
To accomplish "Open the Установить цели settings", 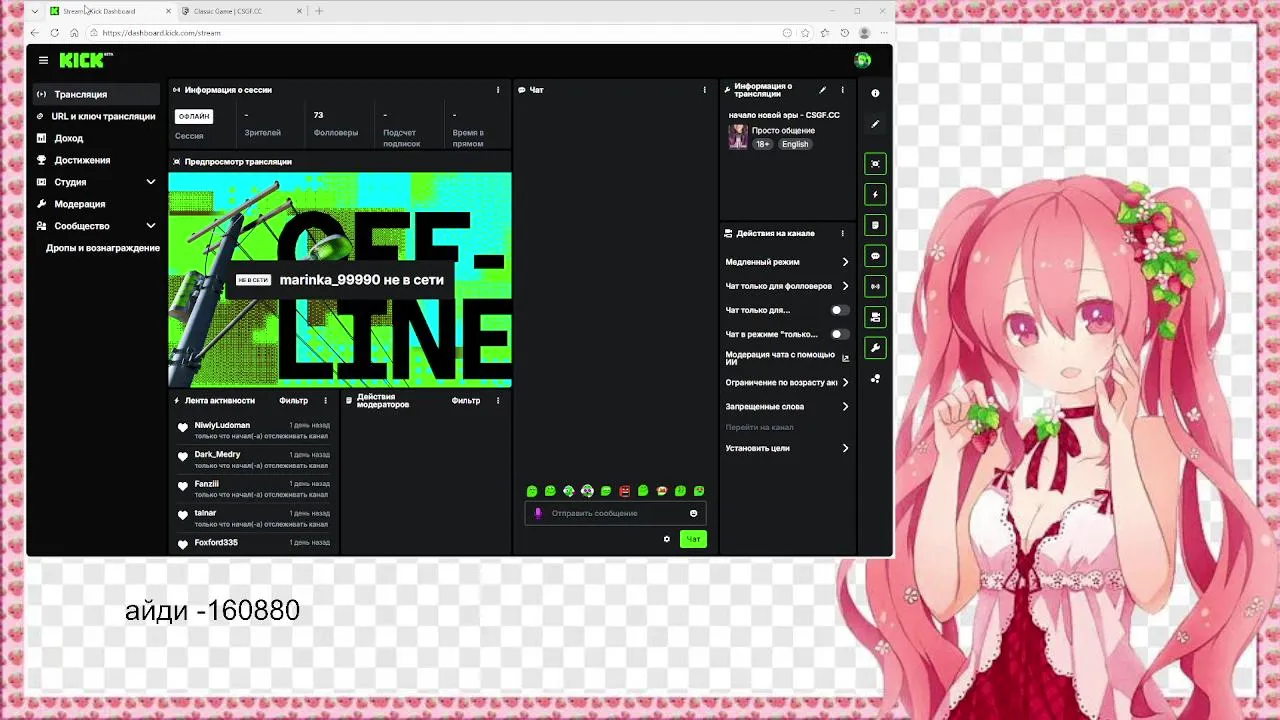I will click(x=787, y=448).
